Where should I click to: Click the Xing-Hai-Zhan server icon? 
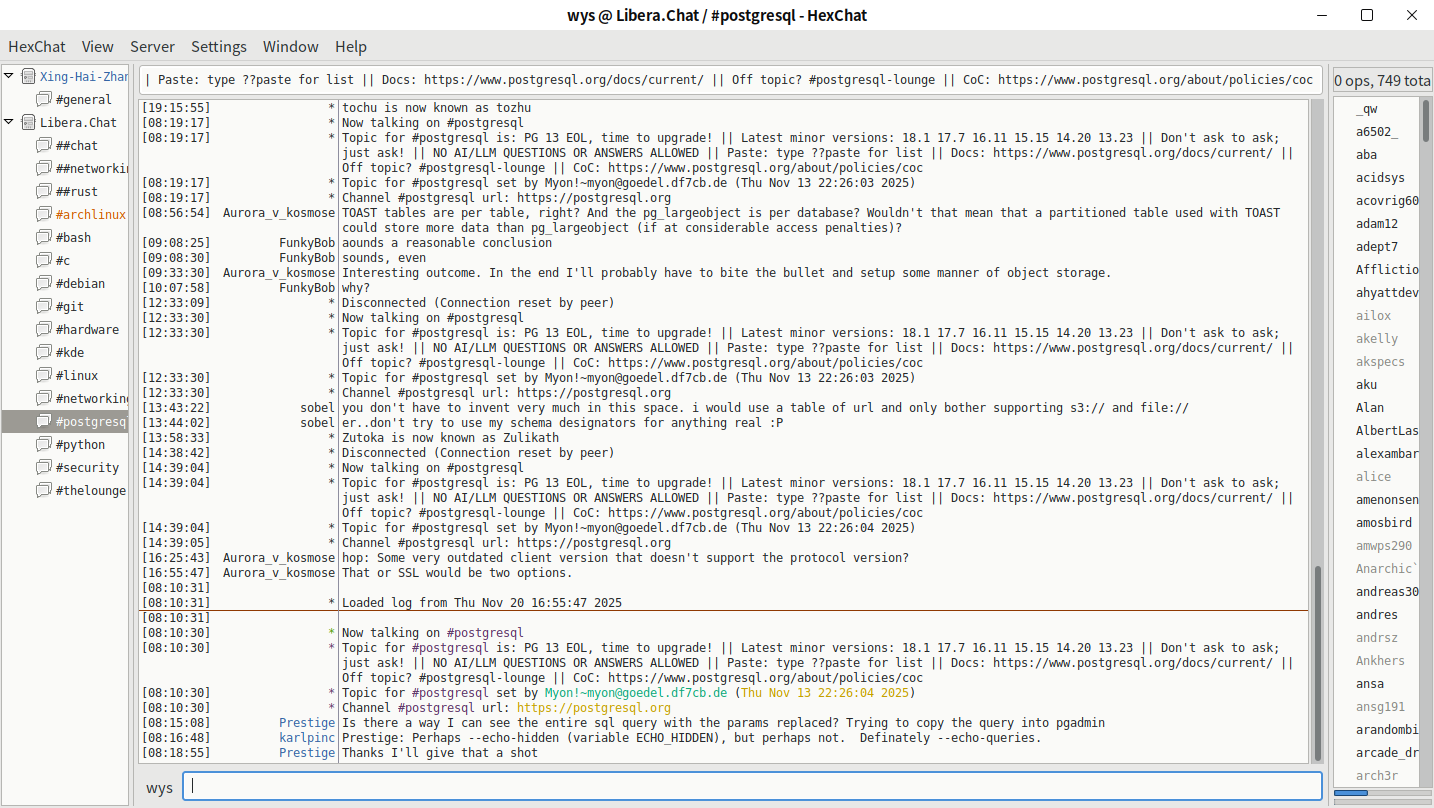coord(28,77)
